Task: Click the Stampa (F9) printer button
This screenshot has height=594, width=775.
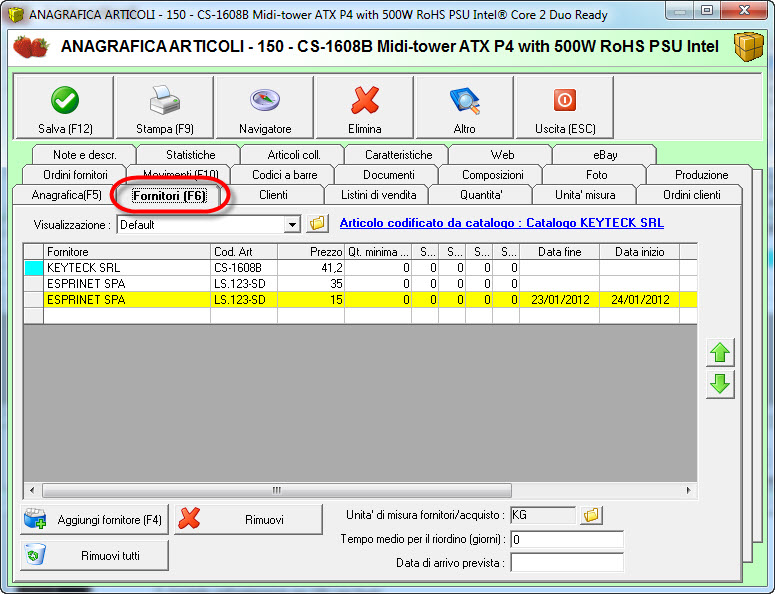Action: (165, 107)
